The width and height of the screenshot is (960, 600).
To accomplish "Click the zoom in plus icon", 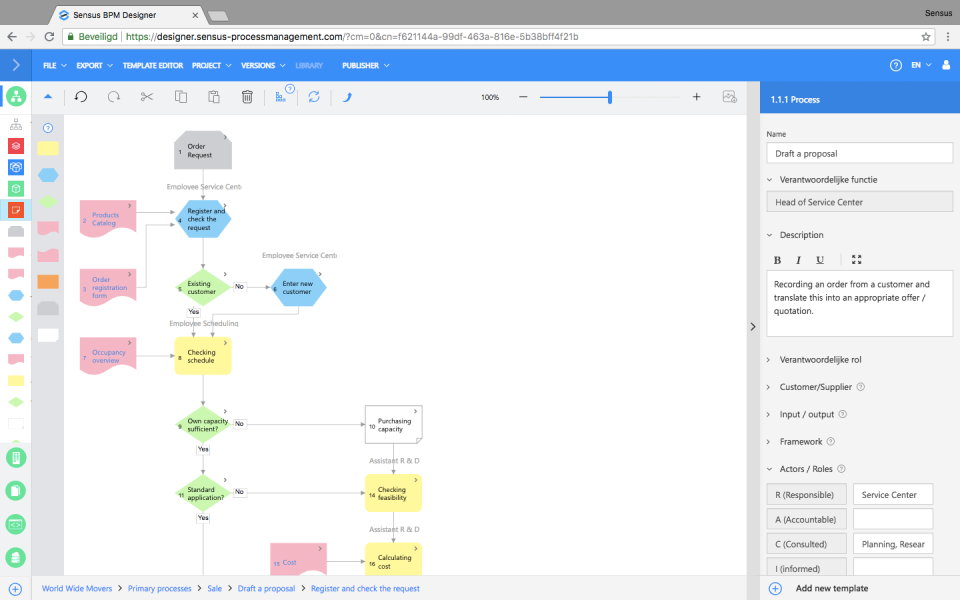I will (696, 97).
